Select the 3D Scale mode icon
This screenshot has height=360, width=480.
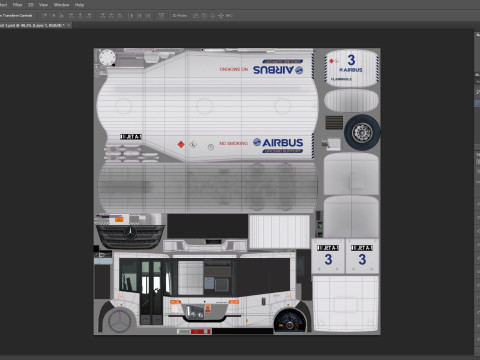tap(229, 16)
